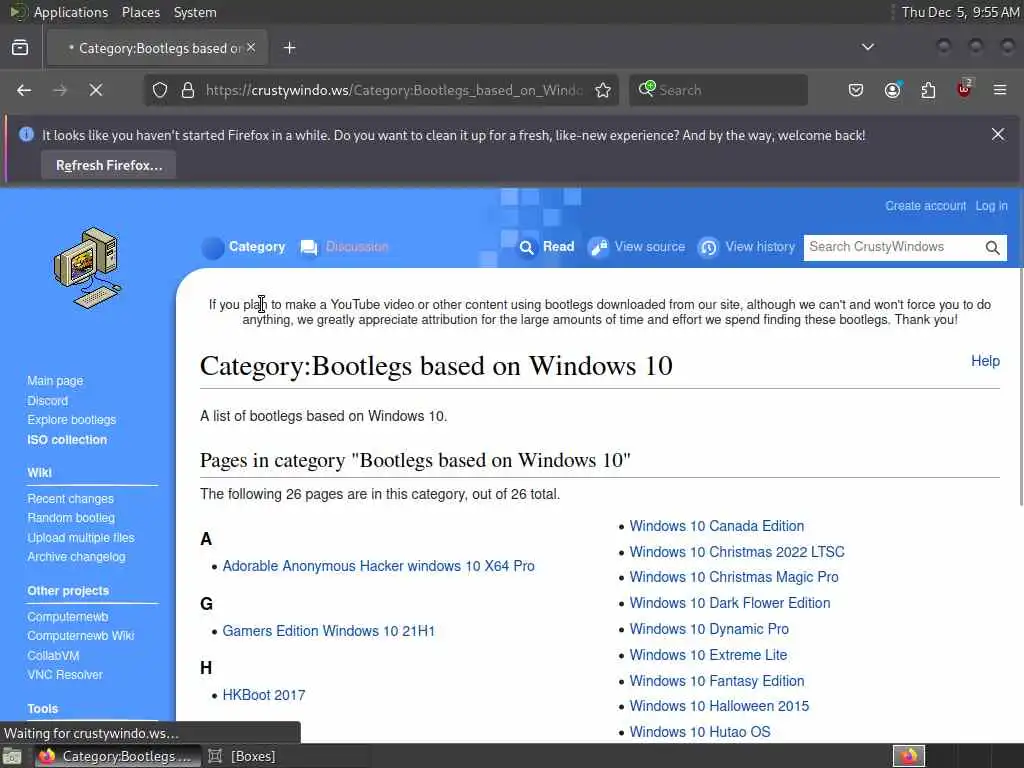Switch to the Discussion tab
Viewport: 1024px width, 768px height.
(357, 246)
